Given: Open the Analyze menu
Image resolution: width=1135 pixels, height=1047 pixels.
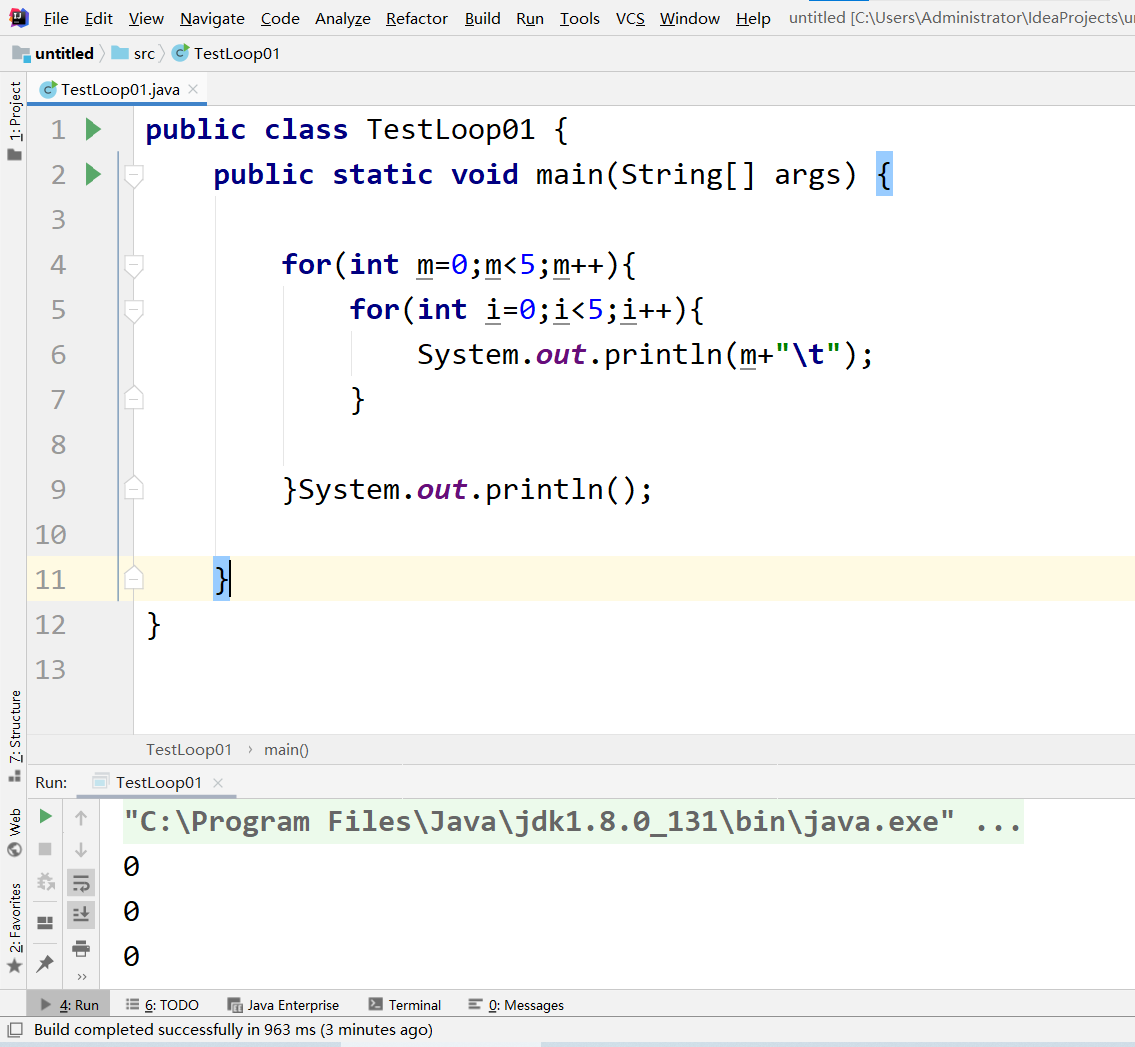Looking at the screenshot, I should click(342, 18).
